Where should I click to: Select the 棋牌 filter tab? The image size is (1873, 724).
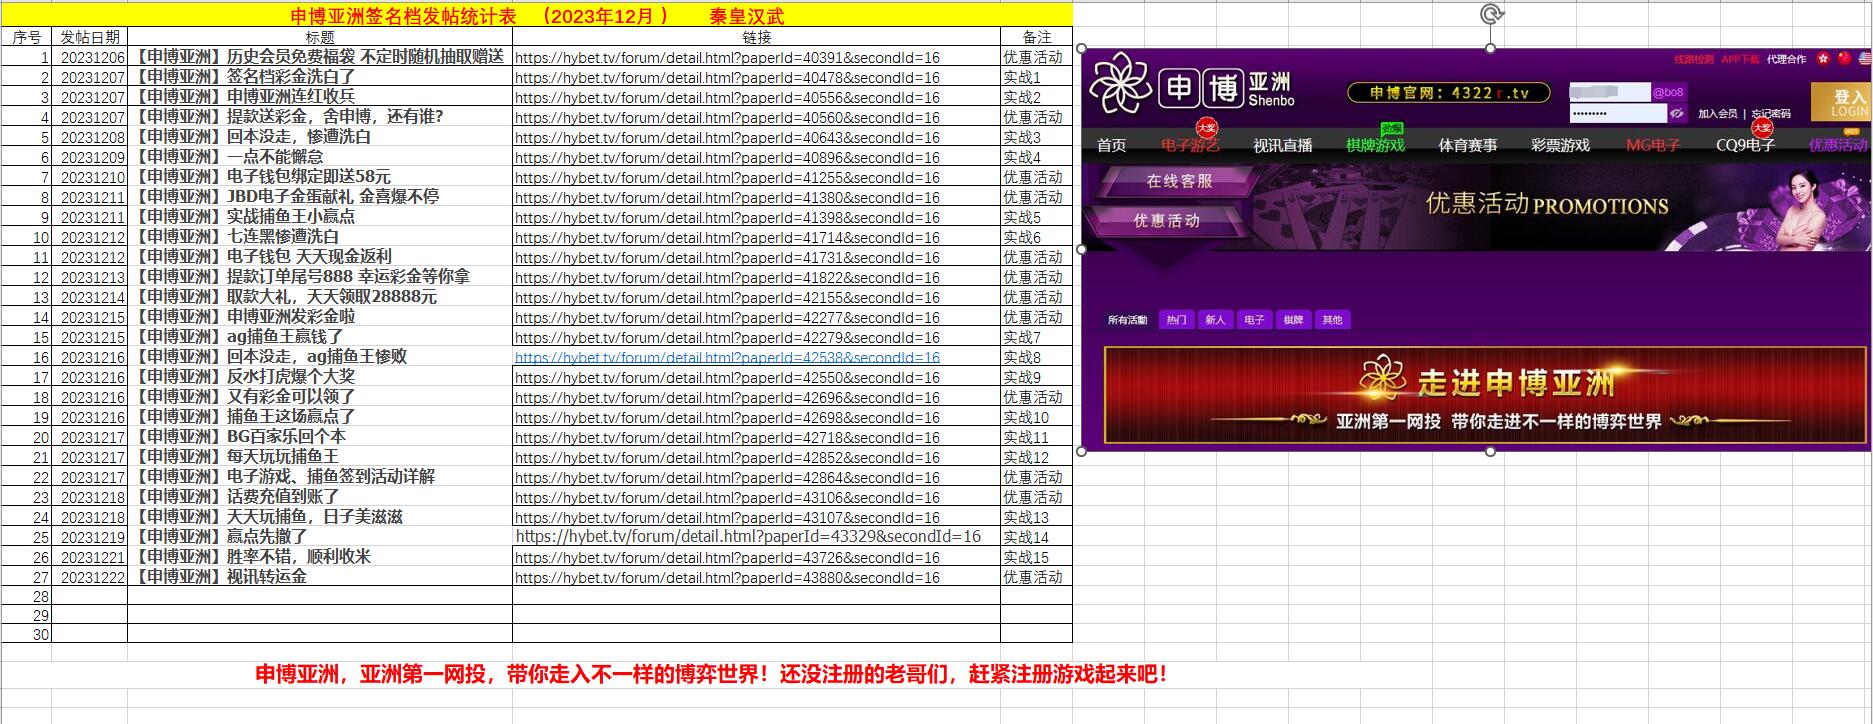point(1293,320)
